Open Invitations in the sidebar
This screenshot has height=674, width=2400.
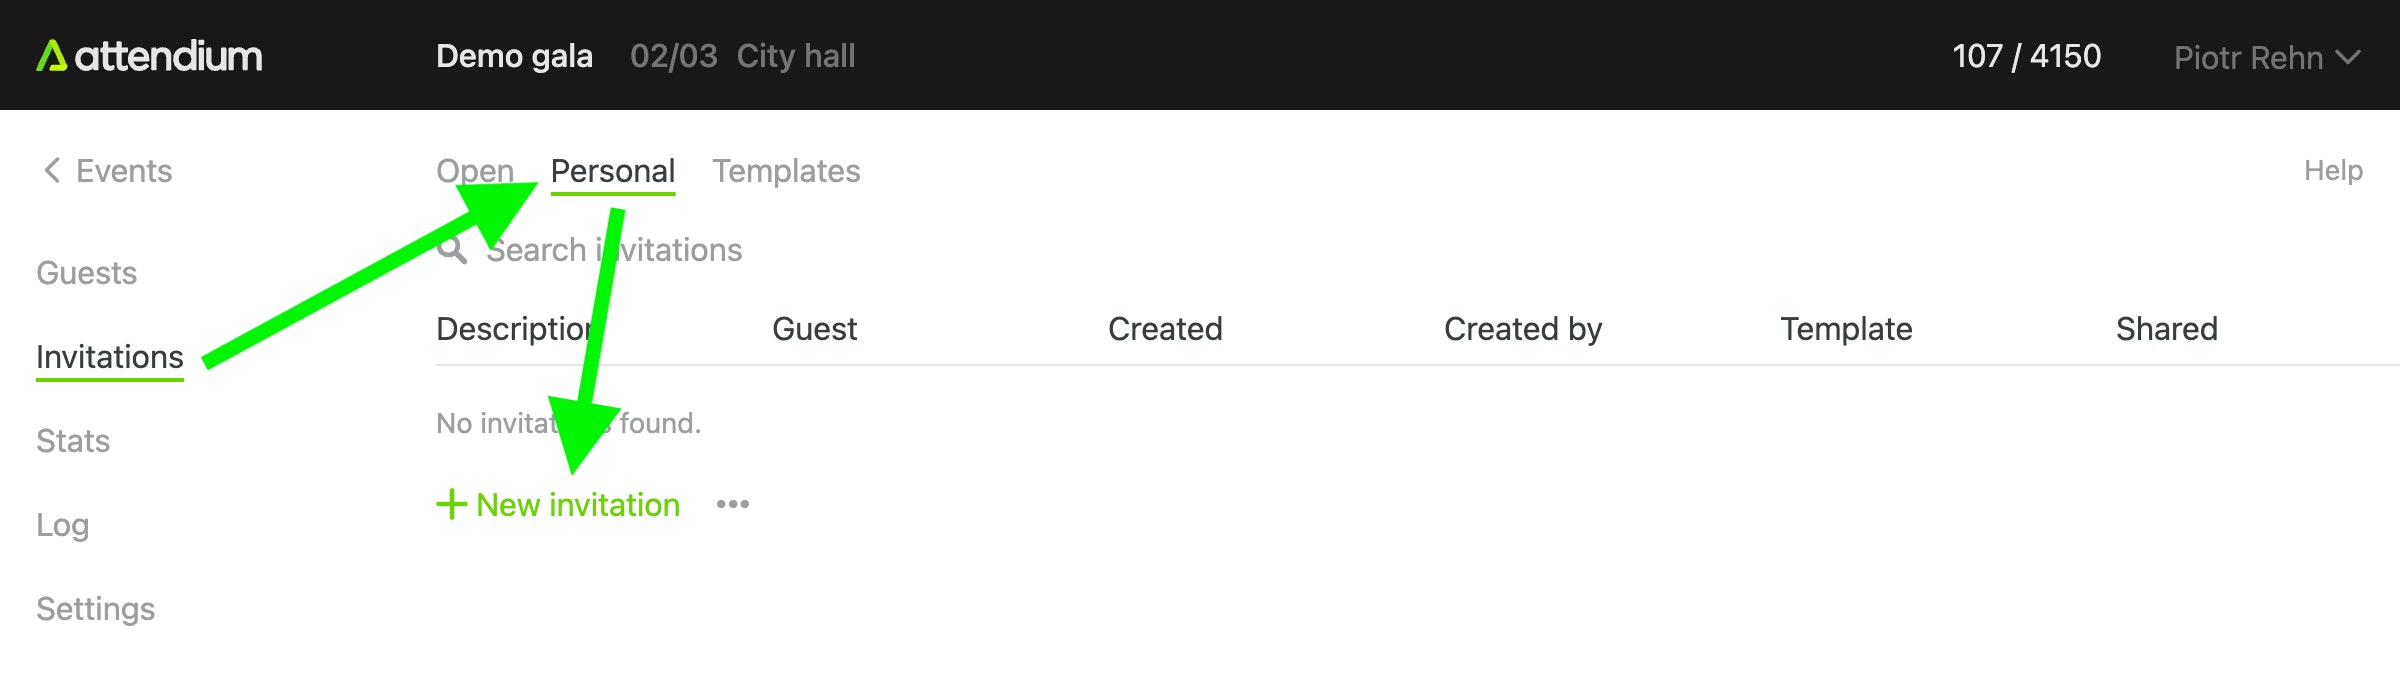click(x=110, y=357)
